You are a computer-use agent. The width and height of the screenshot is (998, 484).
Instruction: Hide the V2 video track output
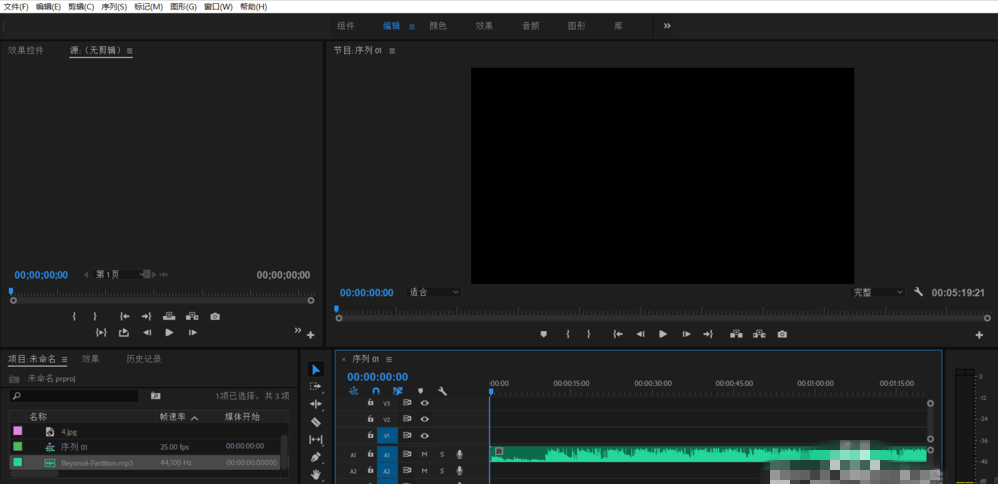coord(424,419)
